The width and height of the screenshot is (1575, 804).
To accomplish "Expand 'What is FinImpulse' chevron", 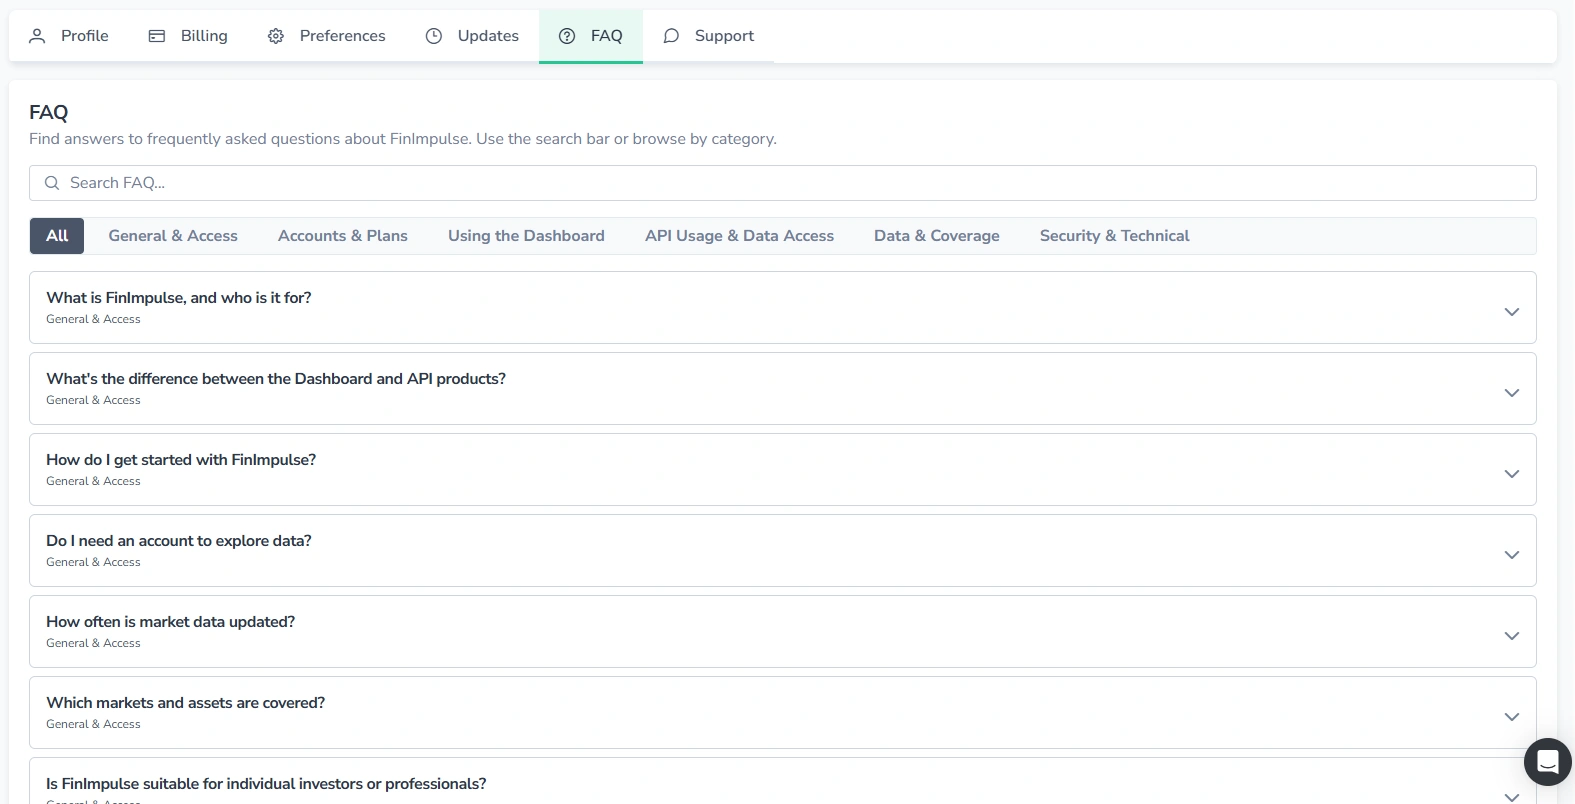I will pos(1512,312).
